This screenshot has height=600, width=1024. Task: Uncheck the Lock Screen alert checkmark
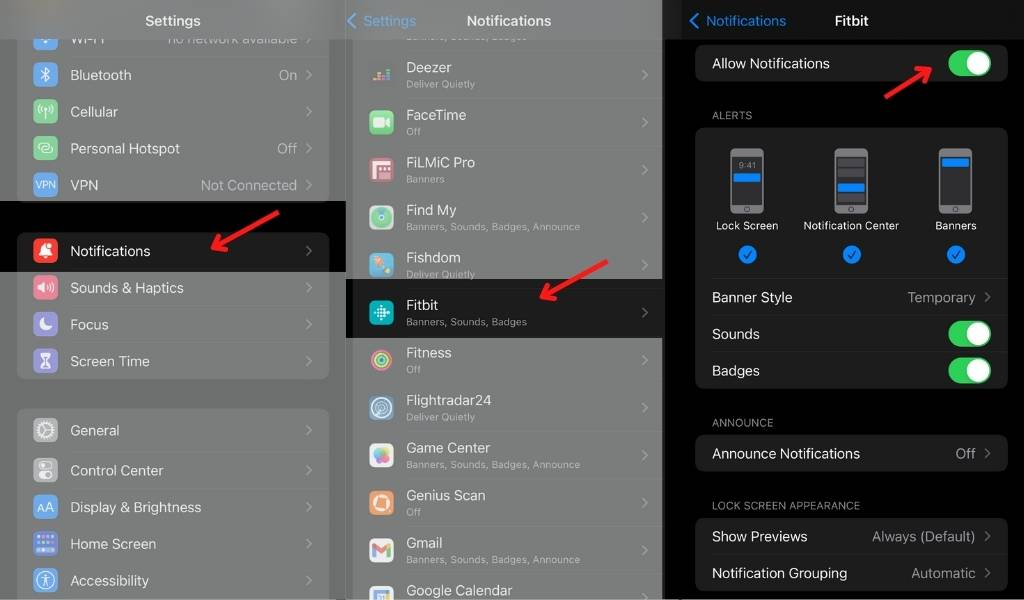(x=747, y=255)
